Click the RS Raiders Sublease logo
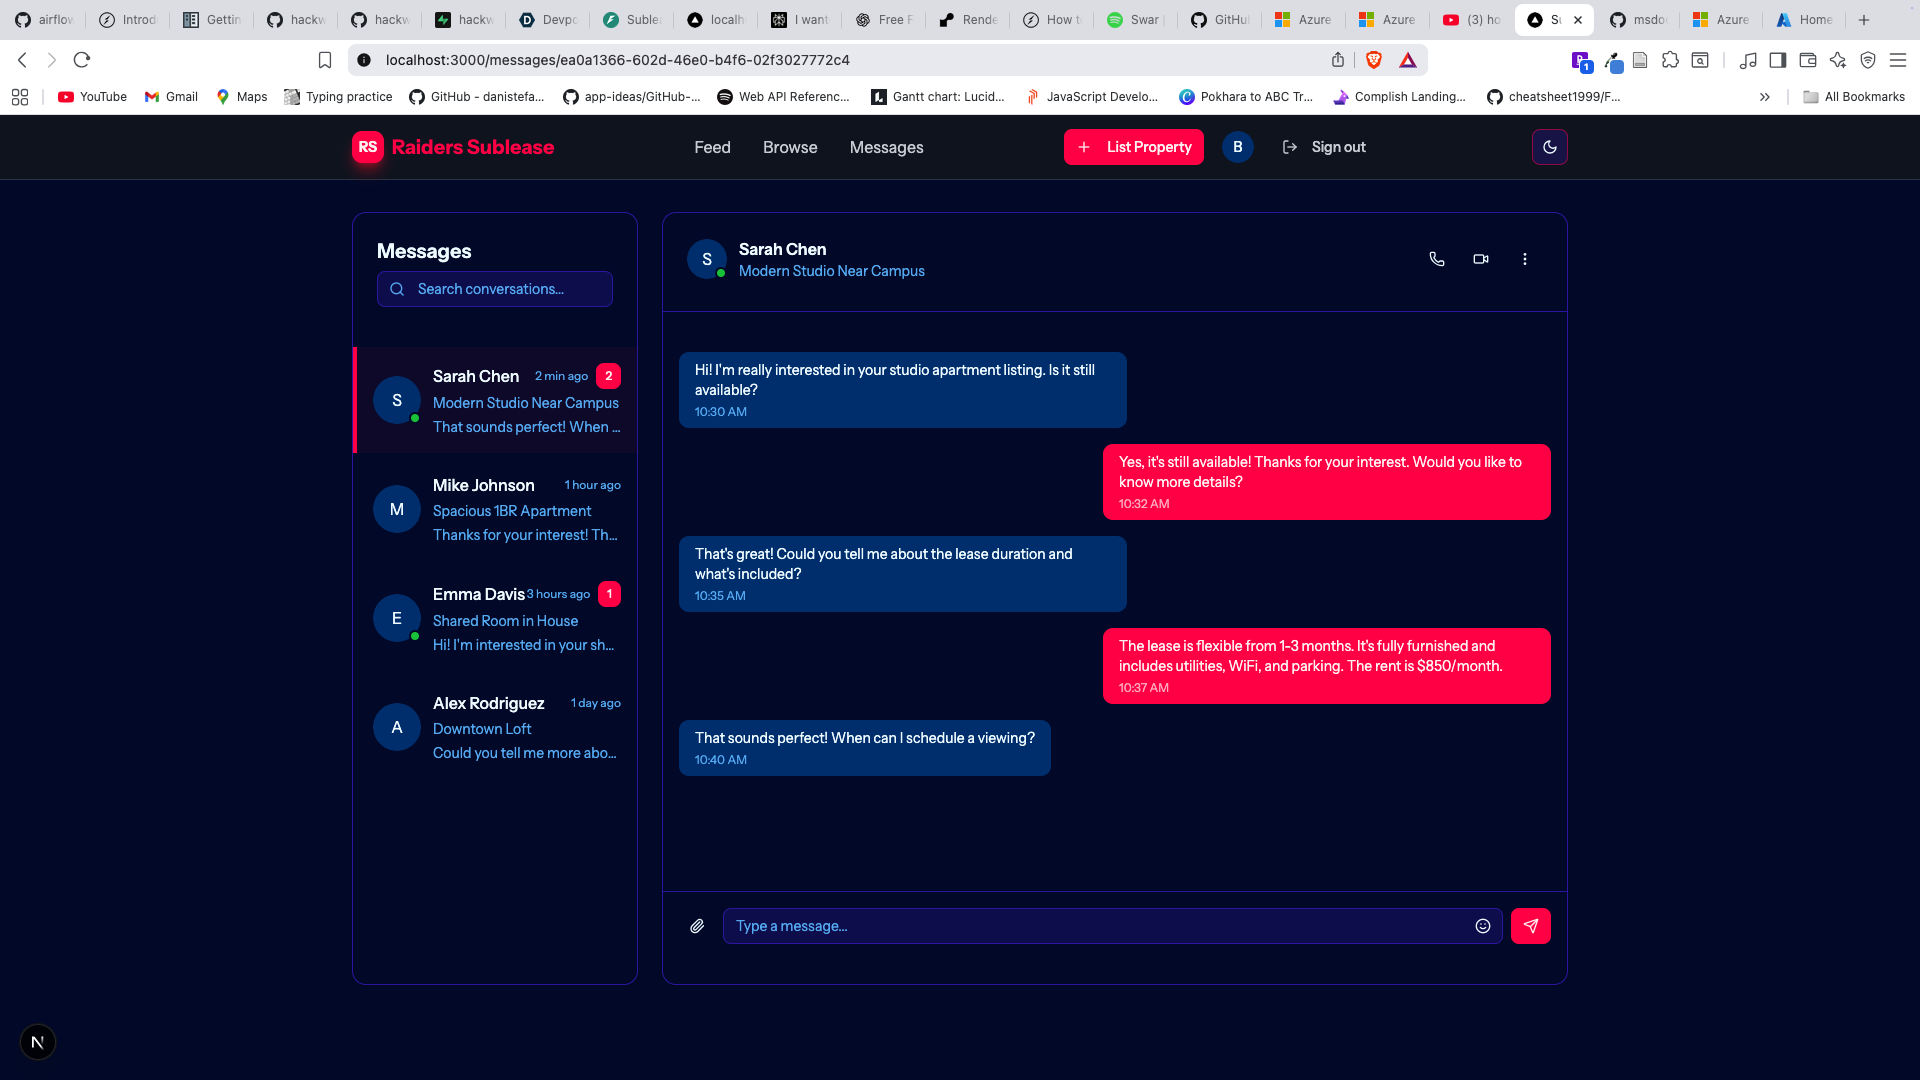The image size is (1920, 1080). 453,147
